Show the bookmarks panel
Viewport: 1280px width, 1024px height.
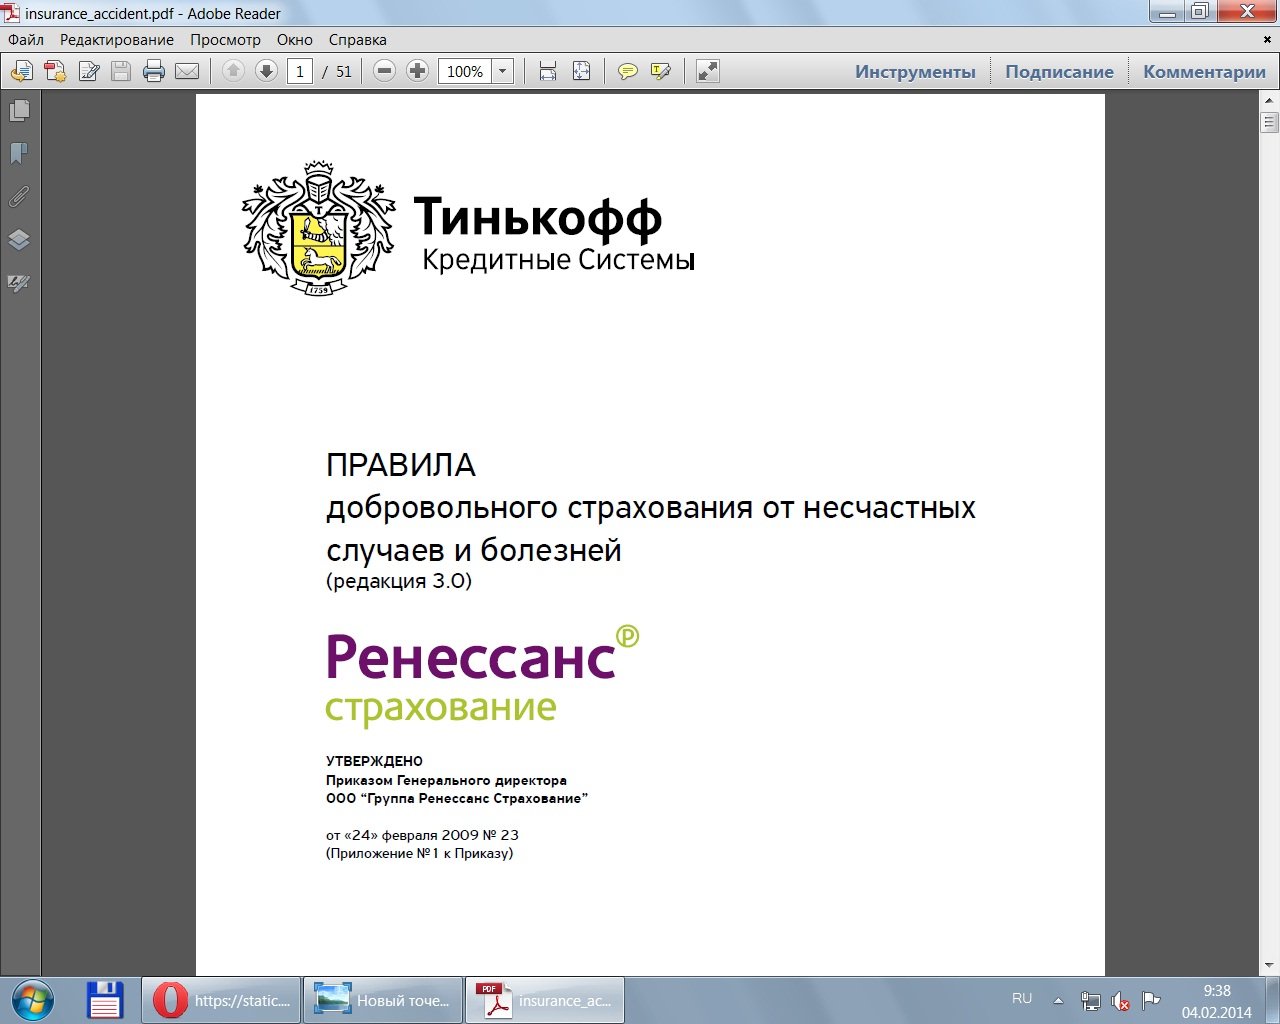pos(19,153)
